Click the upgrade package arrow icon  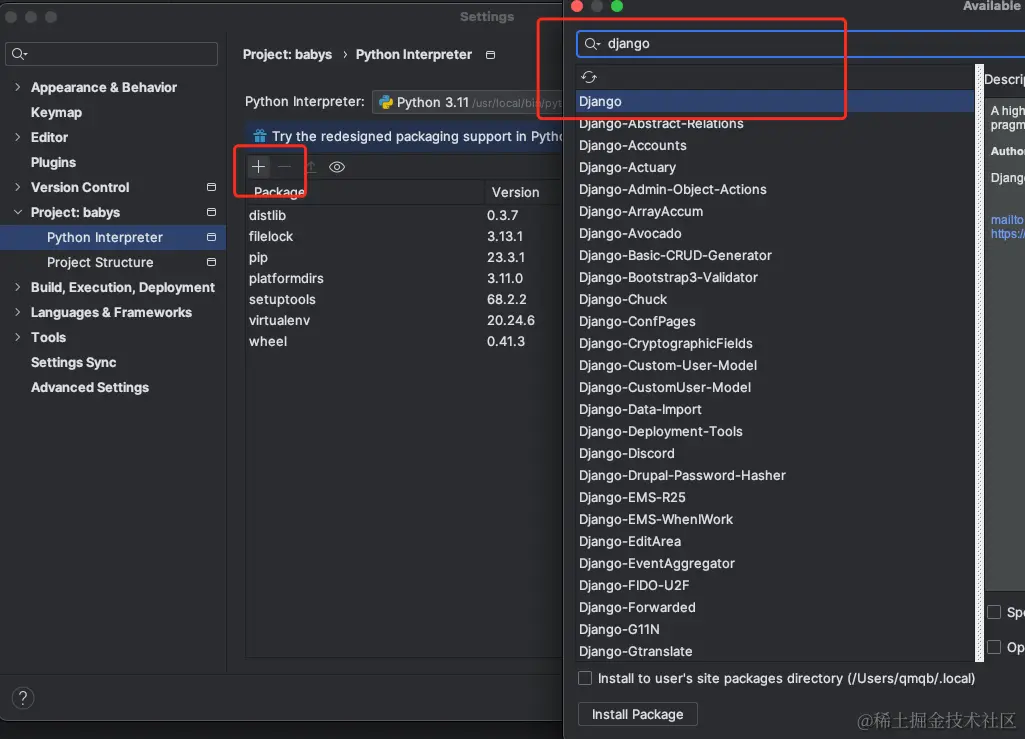coord(311,167)
